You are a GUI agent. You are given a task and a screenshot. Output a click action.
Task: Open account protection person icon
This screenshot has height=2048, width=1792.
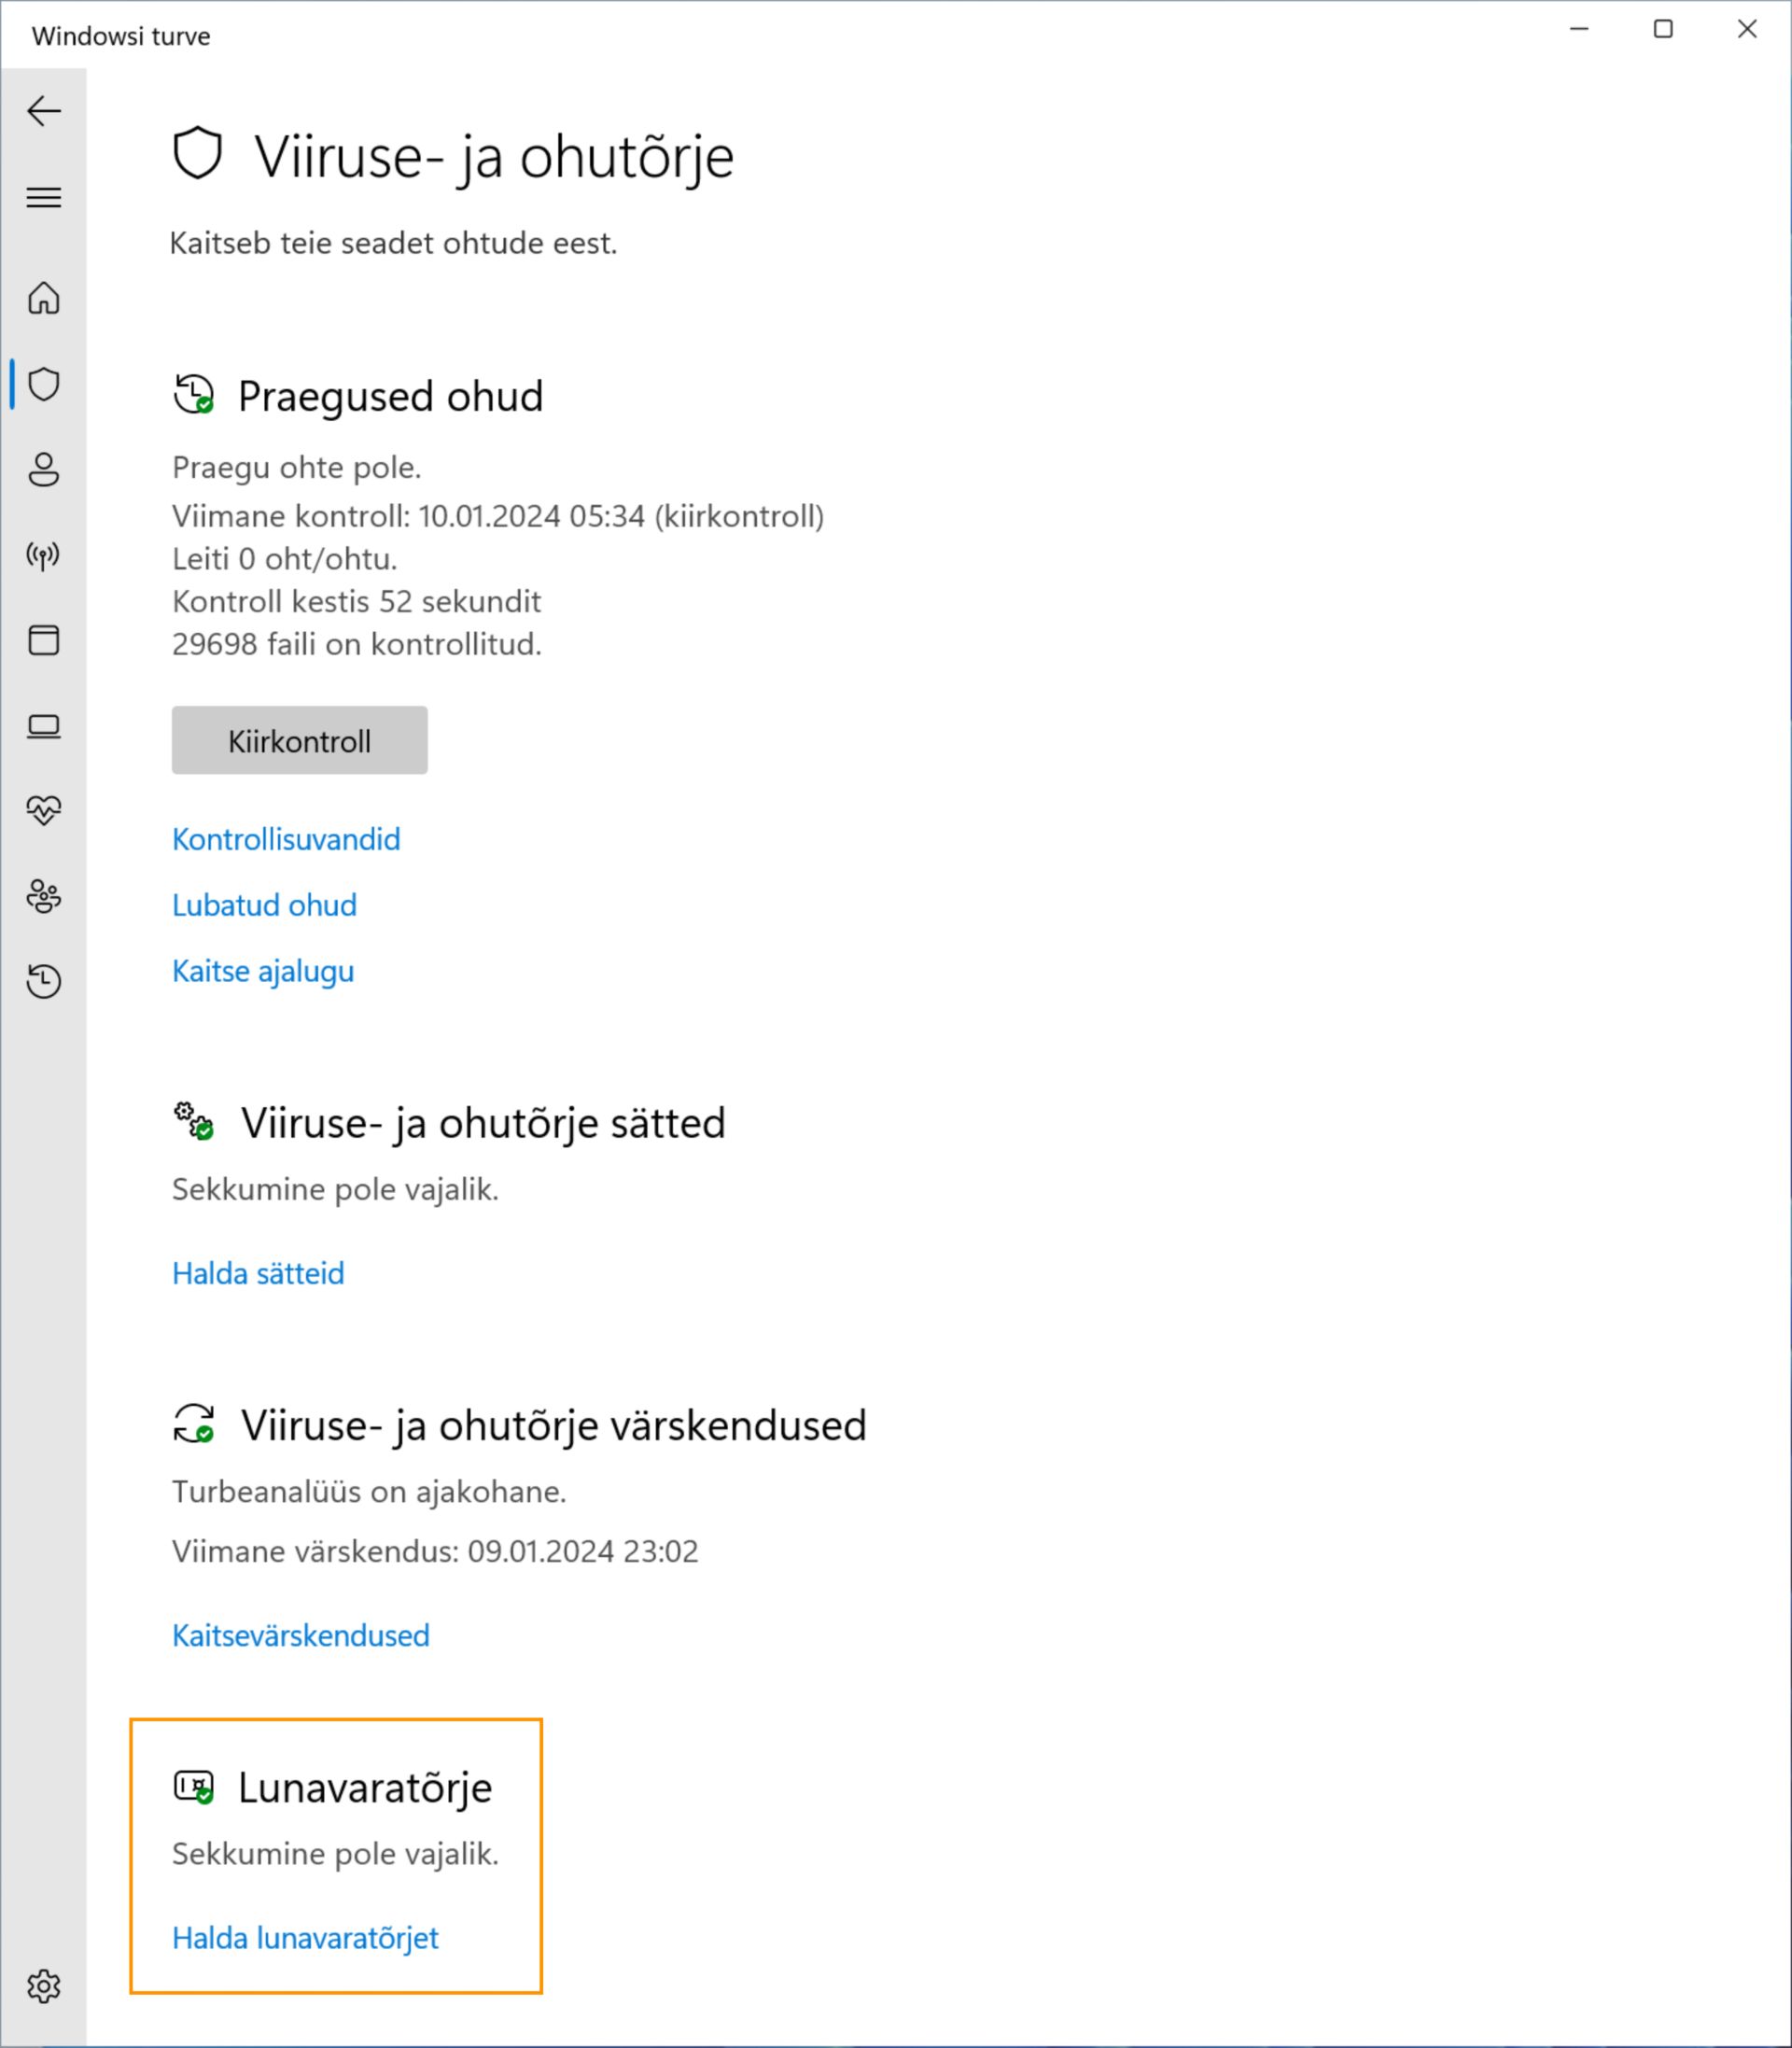click(44, 469)
